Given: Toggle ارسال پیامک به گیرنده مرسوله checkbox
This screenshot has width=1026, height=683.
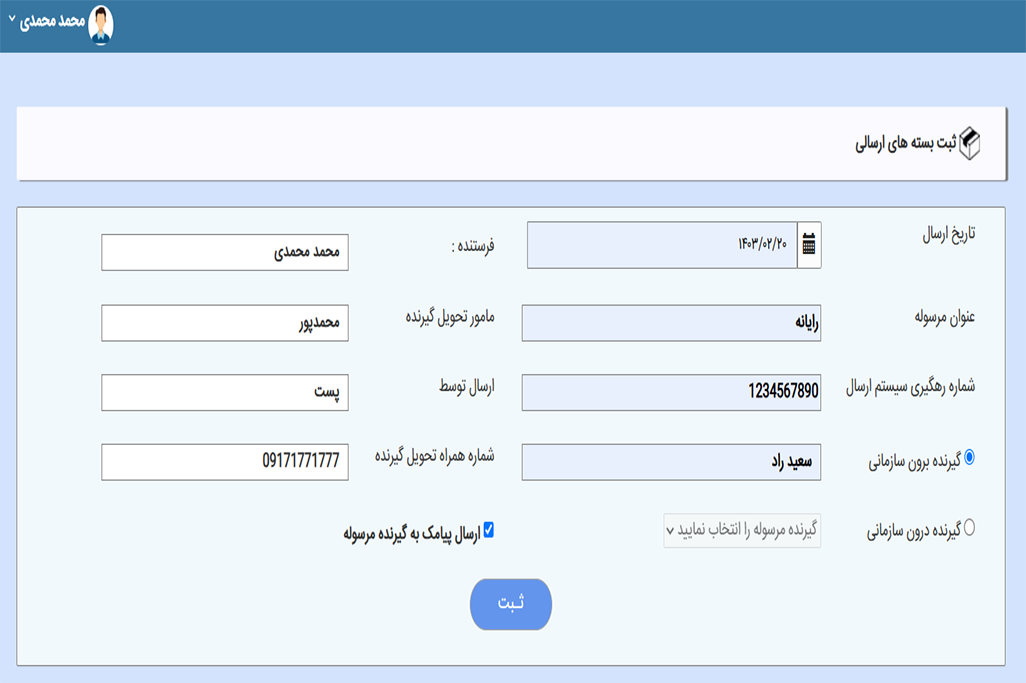Looking at the screenshot, I should (x=489, y=530).
